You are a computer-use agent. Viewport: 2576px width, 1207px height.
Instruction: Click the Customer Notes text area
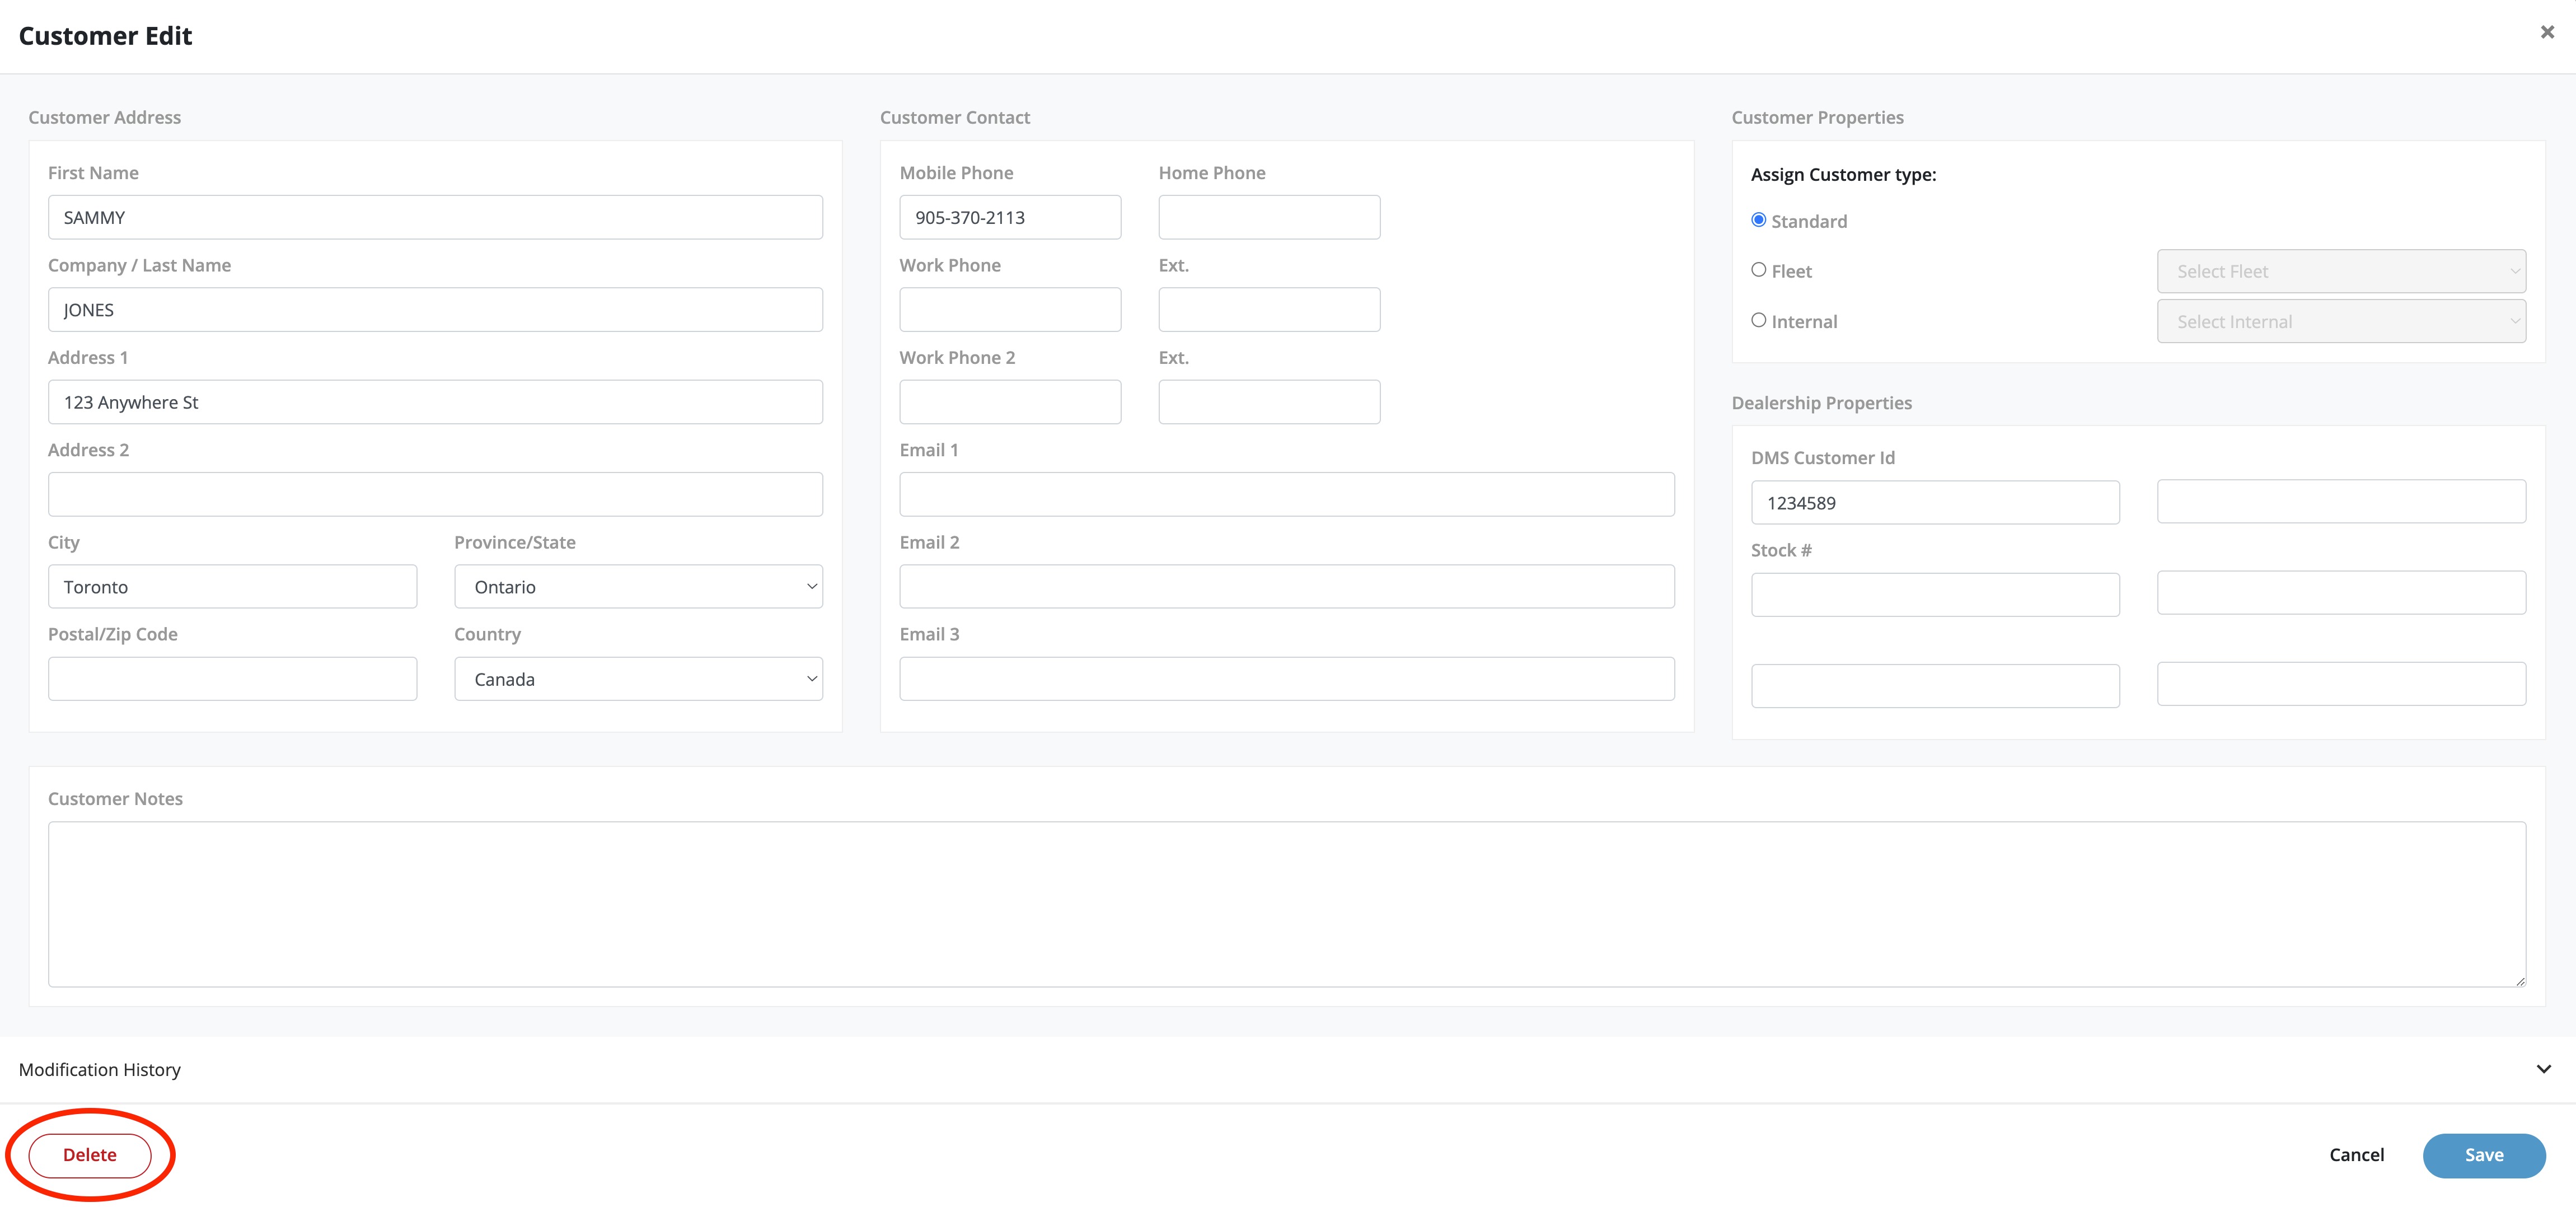[1286, 904]
